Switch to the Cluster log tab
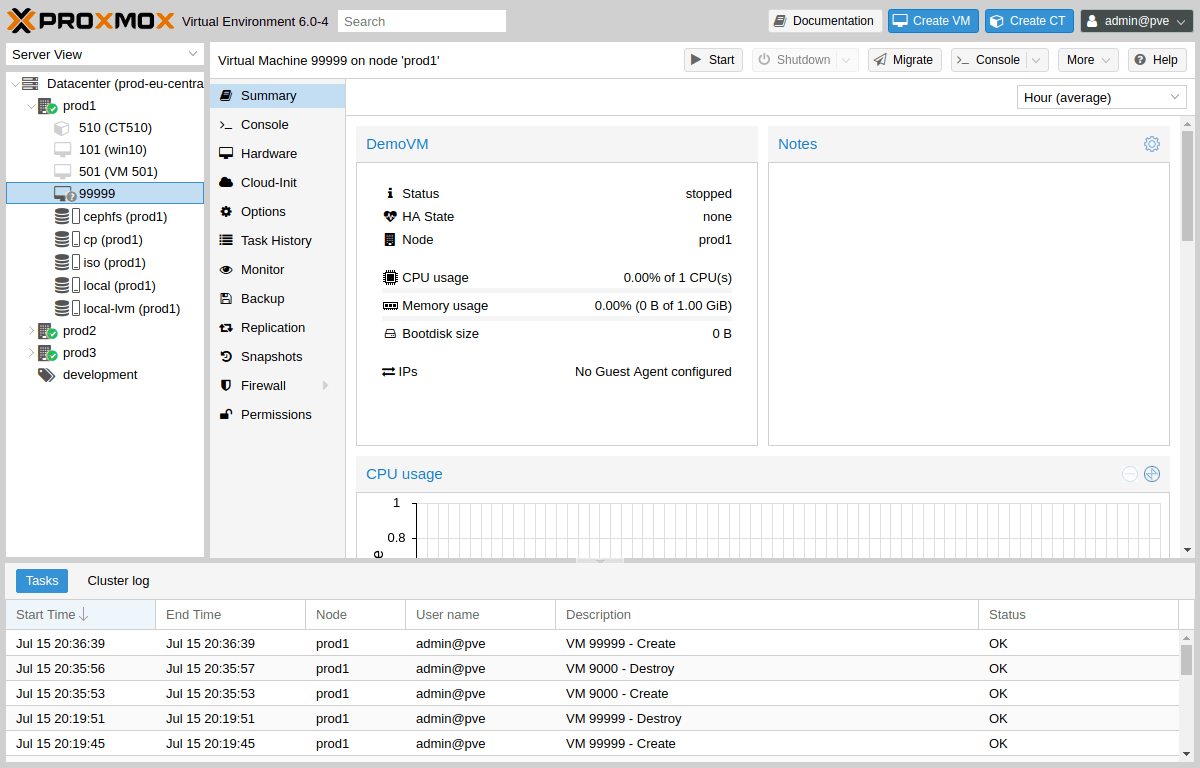Screen dimensions: 1200x768 tap(118, 580)
